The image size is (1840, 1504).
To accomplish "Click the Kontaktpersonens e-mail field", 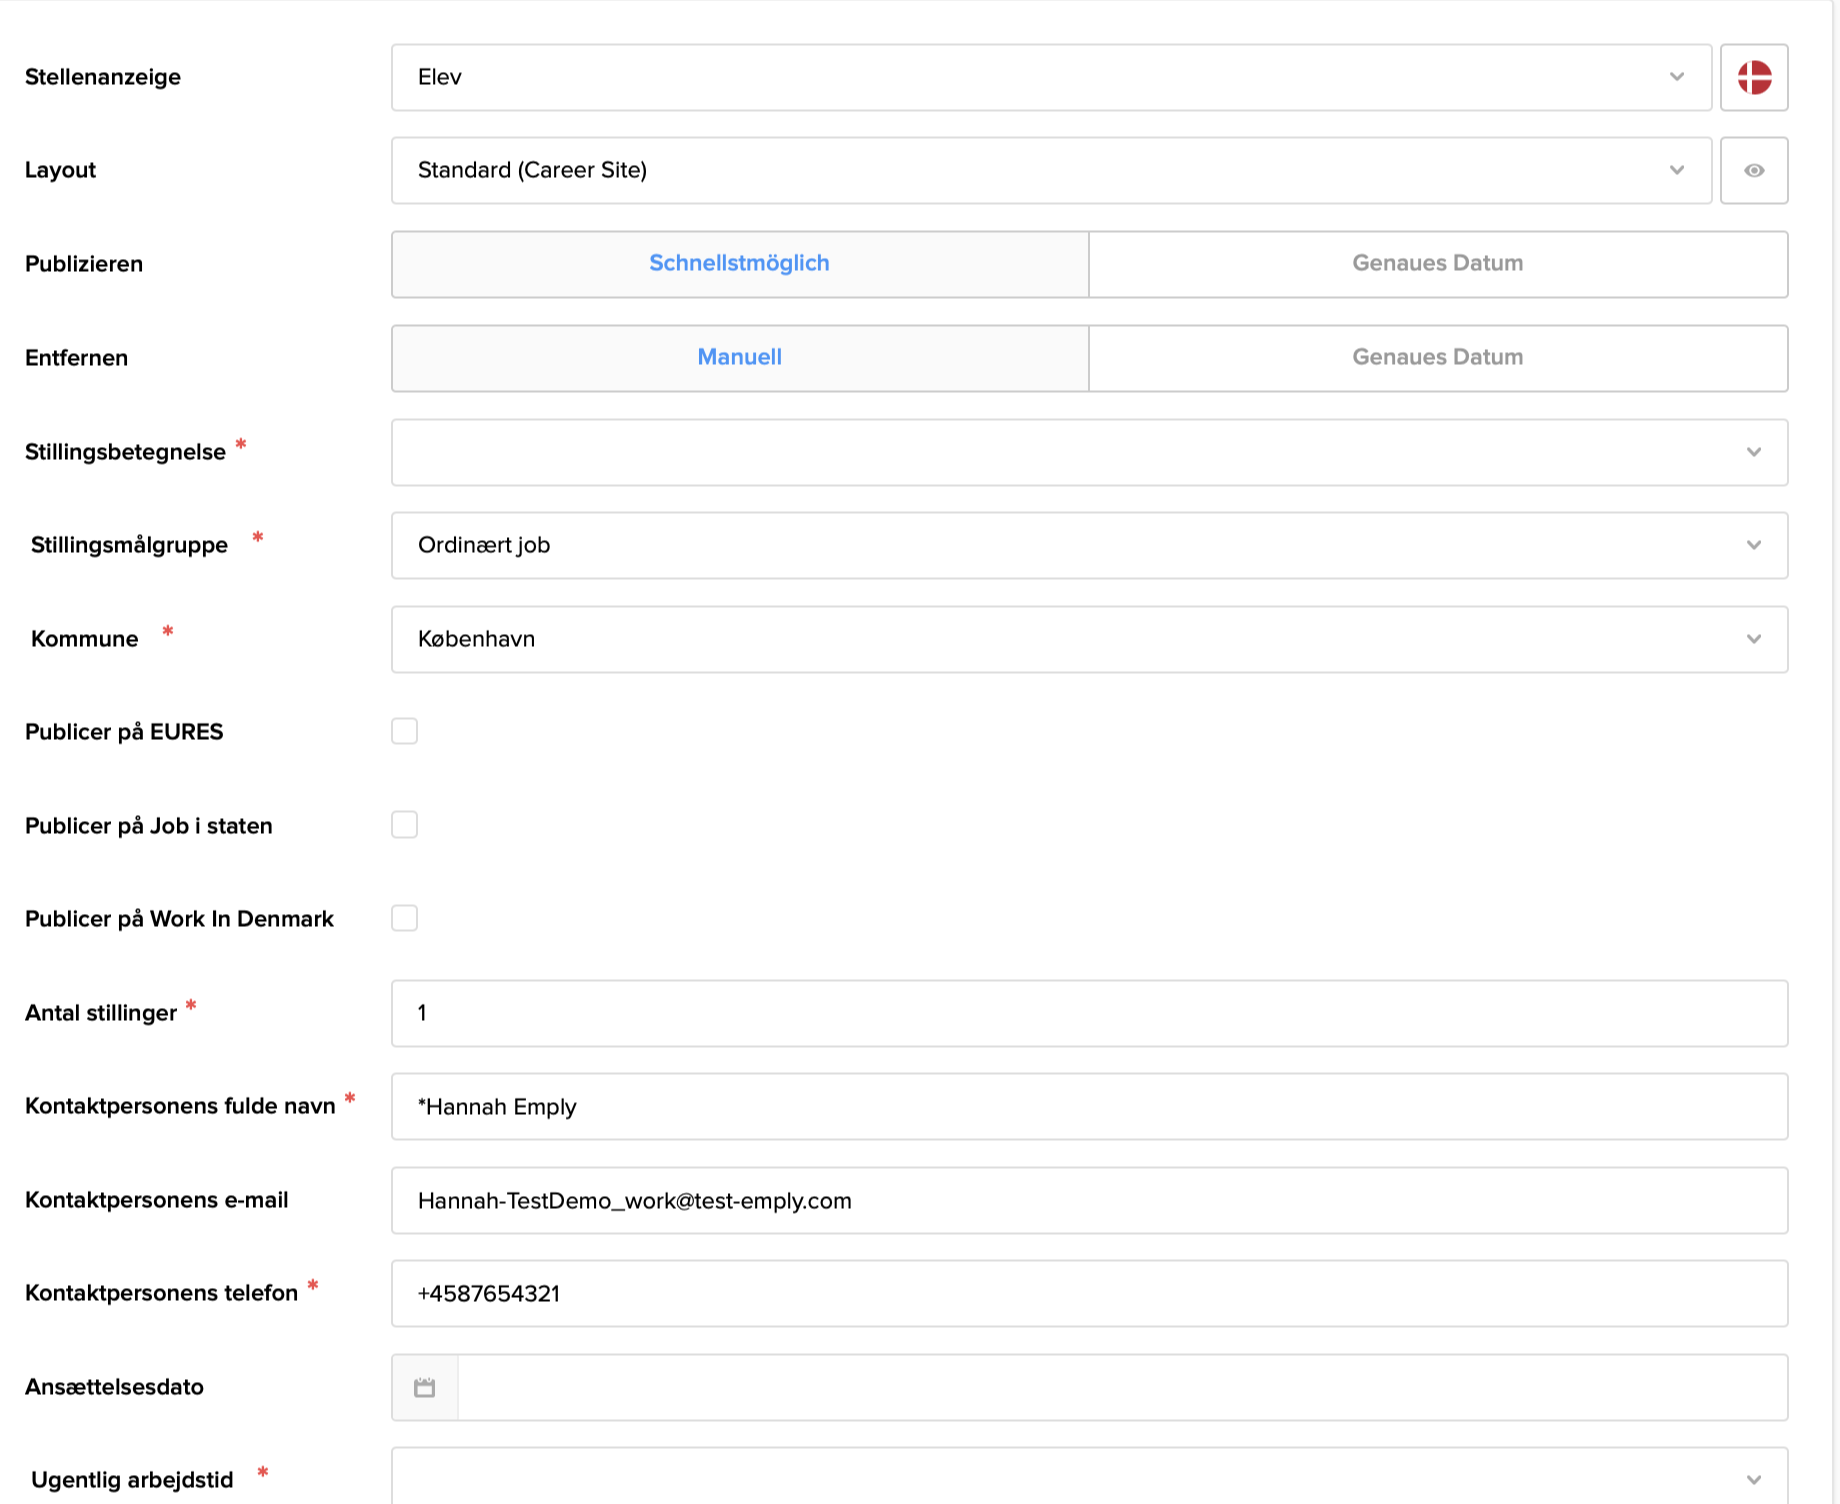I will coord(1088,1200).
